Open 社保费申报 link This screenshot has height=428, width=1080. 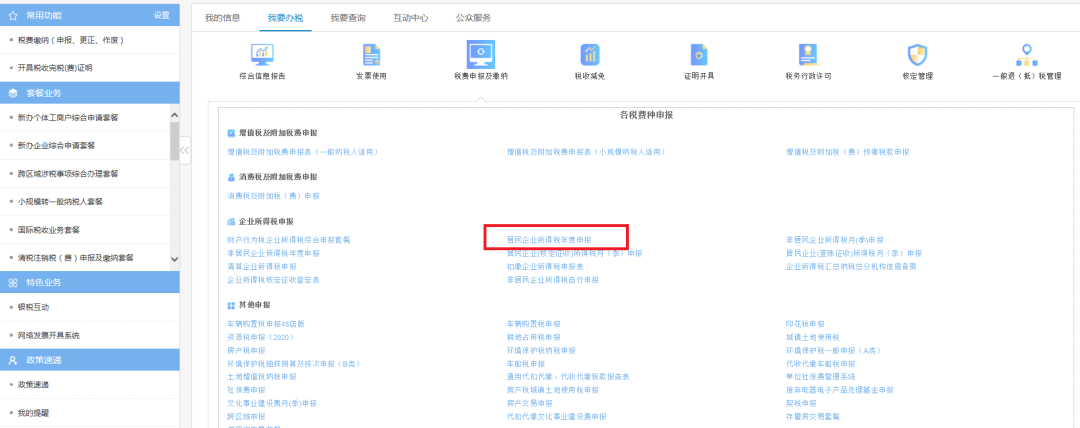pyautogui.click(x=247, y=389)
